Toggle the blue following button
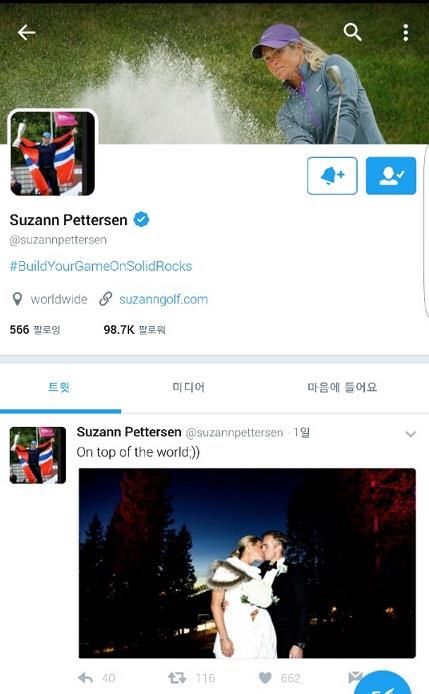 pyautogui.click(x=391, y=176)
